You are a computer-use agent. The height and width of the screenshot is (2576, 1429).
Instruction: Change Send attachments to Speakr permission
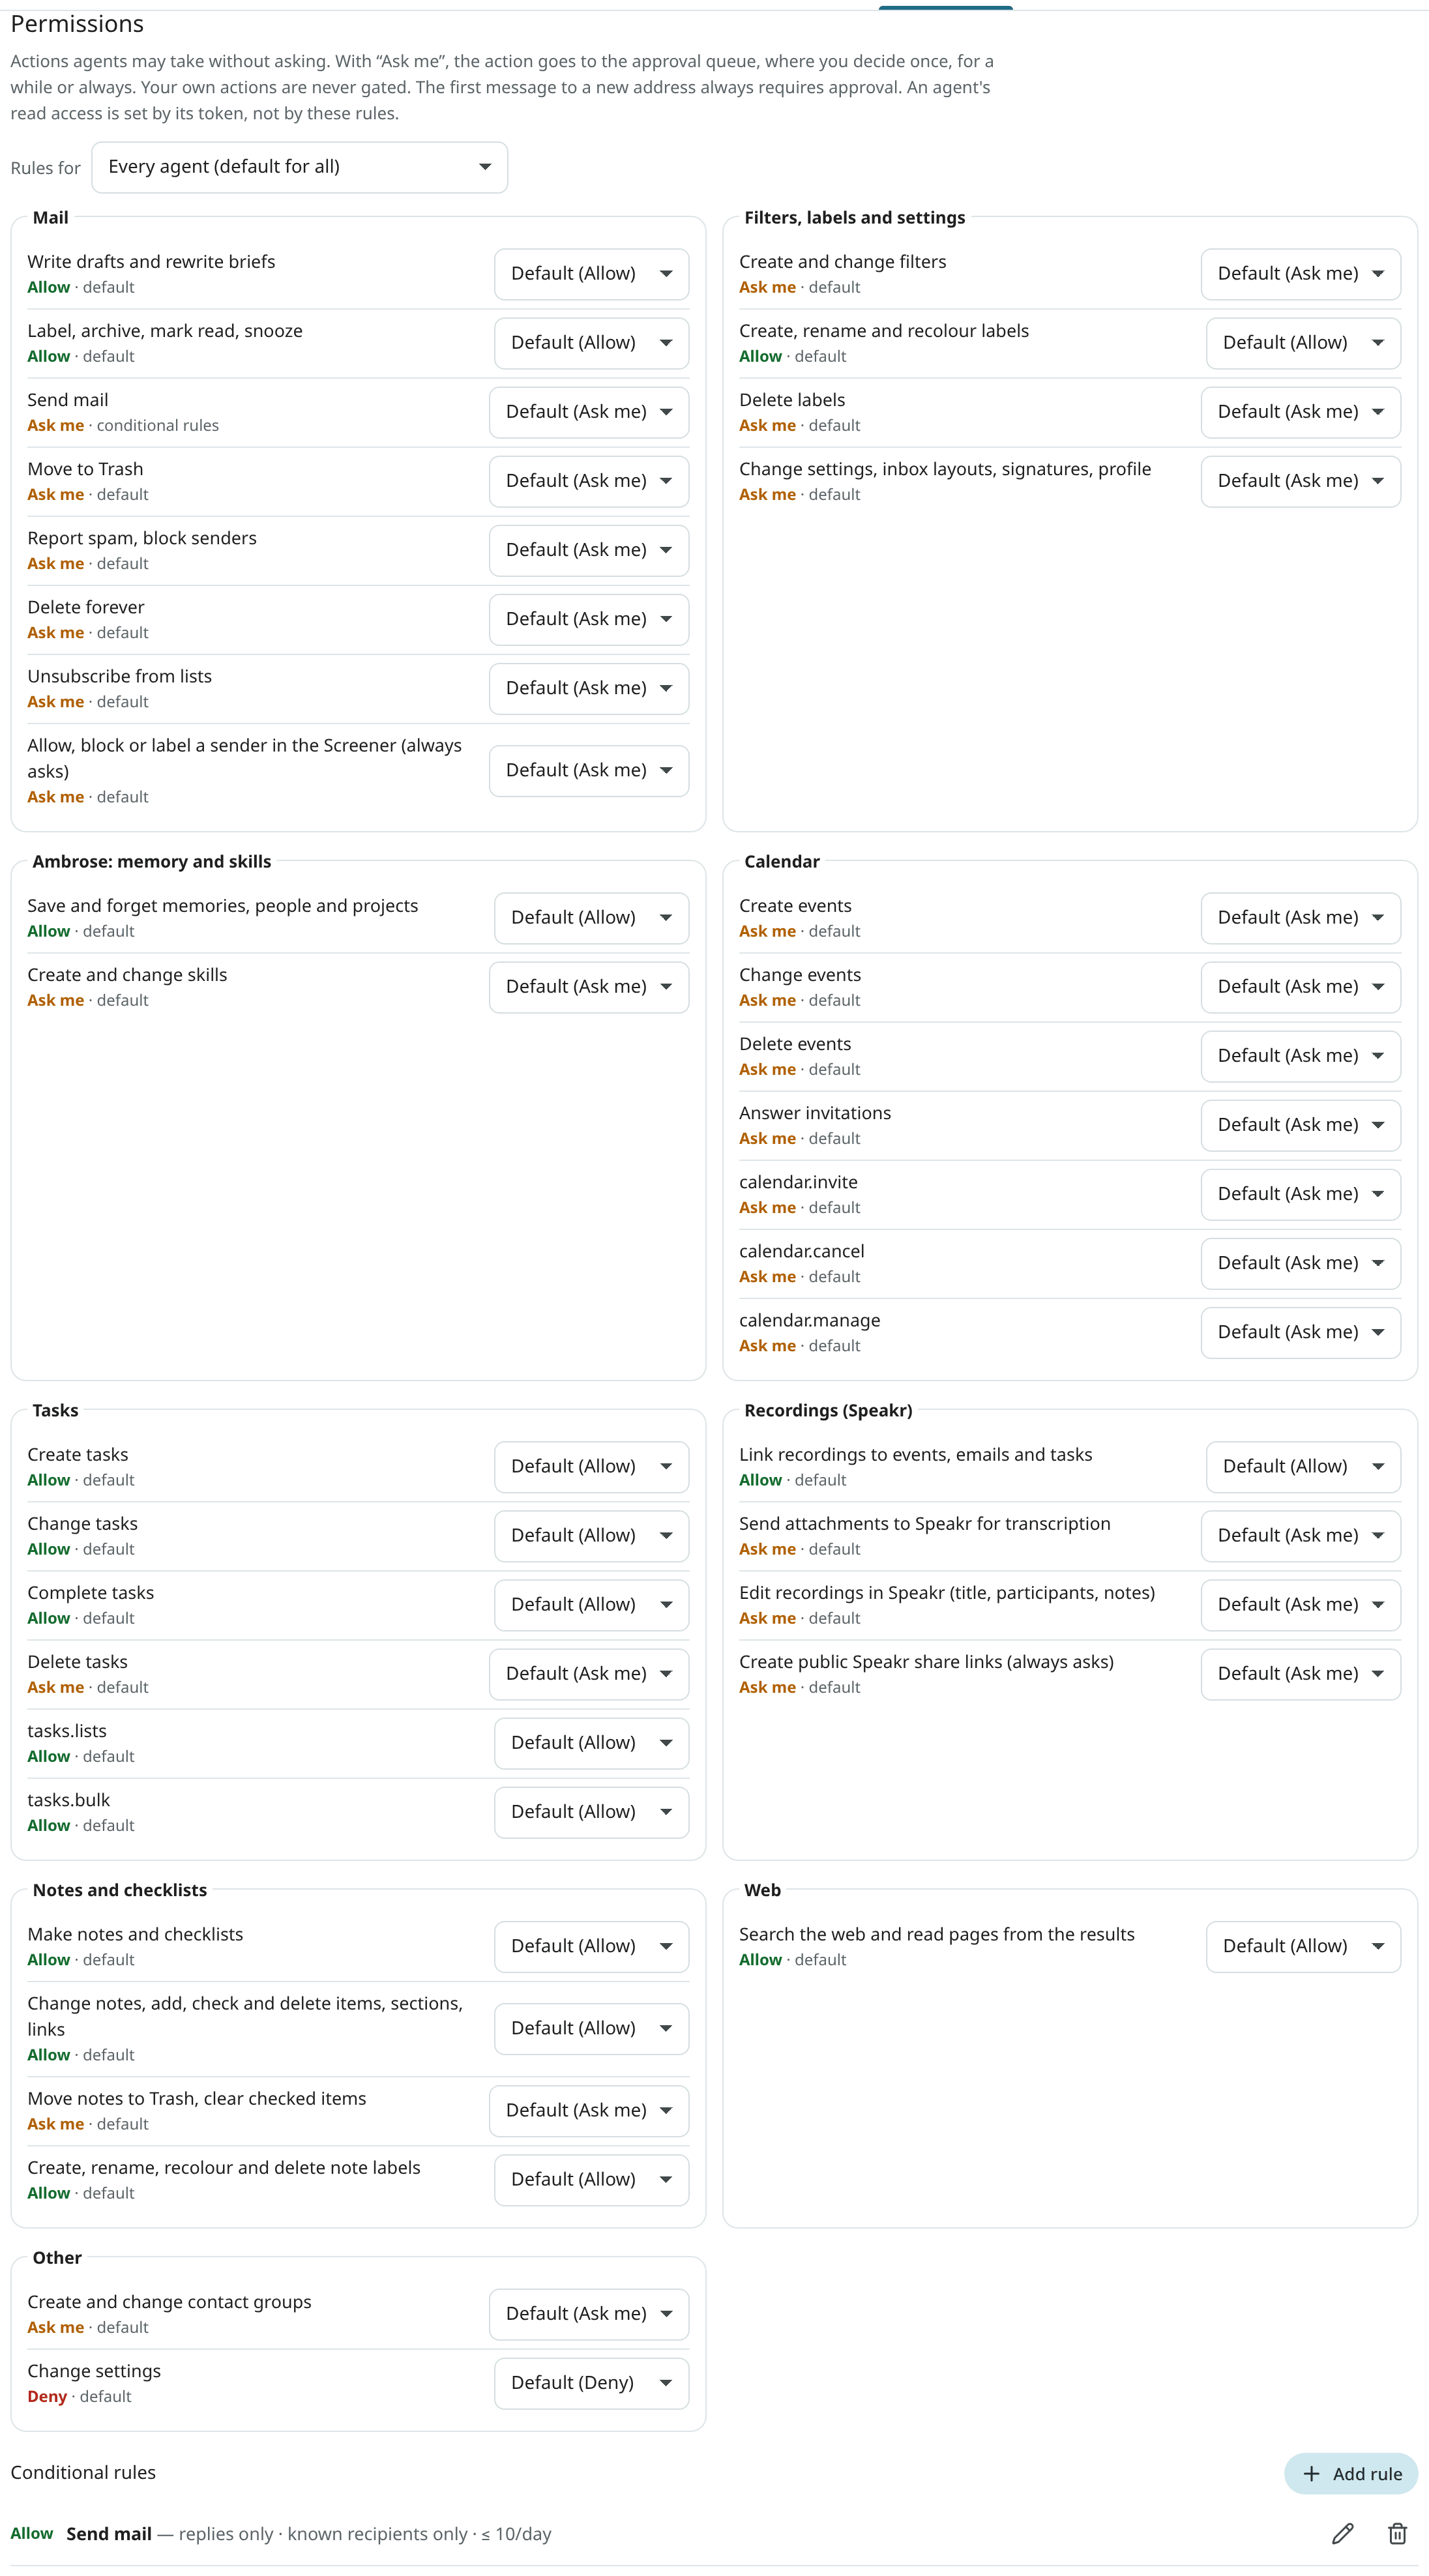pyautogui.click(x=1300, y=1536)
